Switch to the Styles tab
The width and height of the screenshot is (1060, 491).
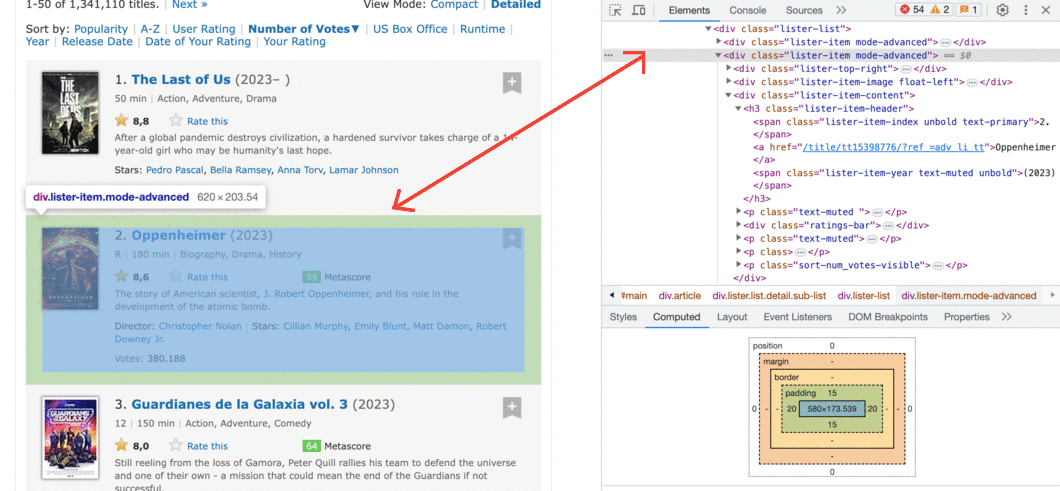623,317
